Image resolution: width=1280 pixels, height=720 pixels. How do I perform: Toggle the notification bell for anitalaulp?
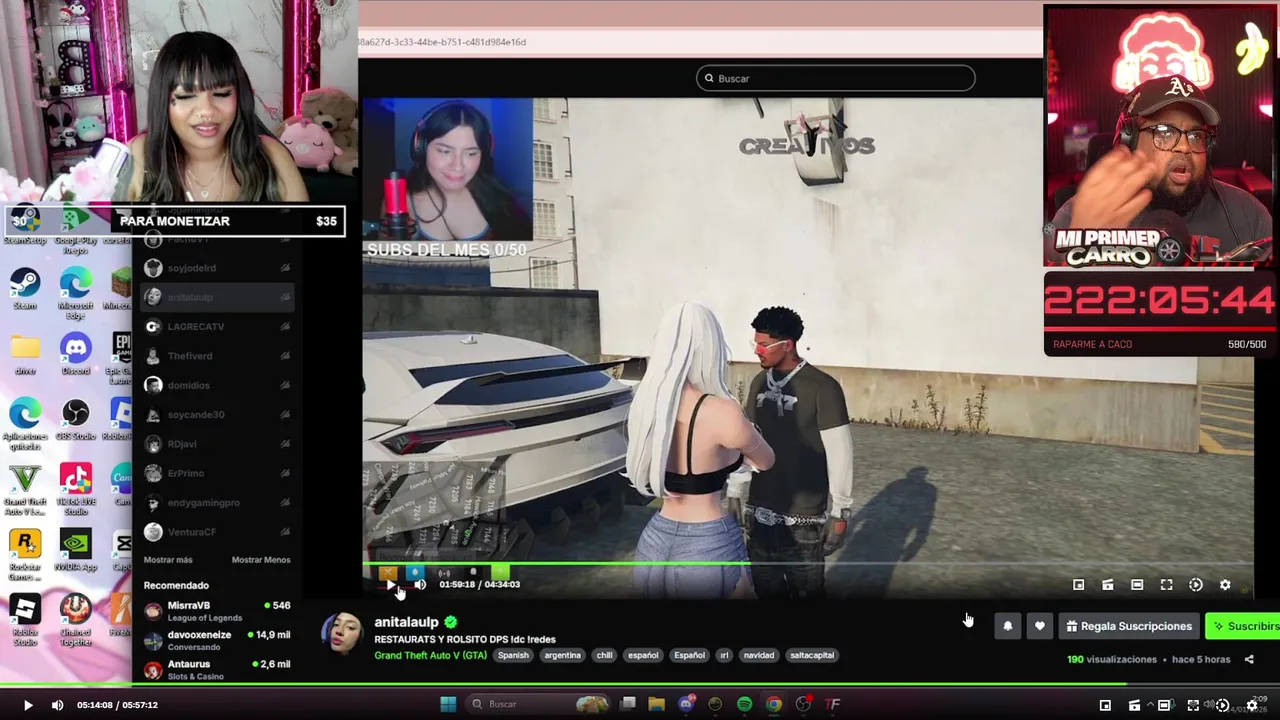pyautogui.click(x=1007, y=626)
